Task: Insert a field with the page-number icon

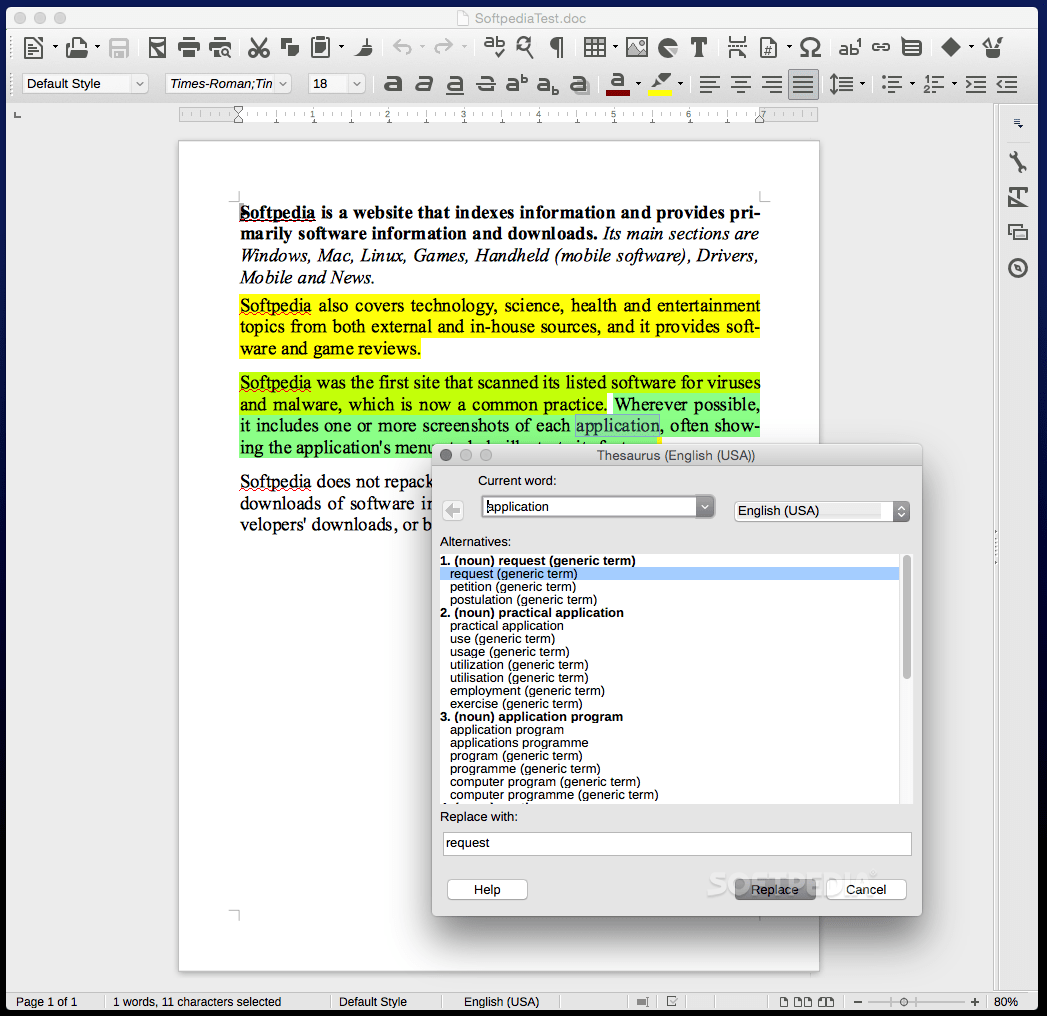Action: pyautogui.click(x=769, y=47)
